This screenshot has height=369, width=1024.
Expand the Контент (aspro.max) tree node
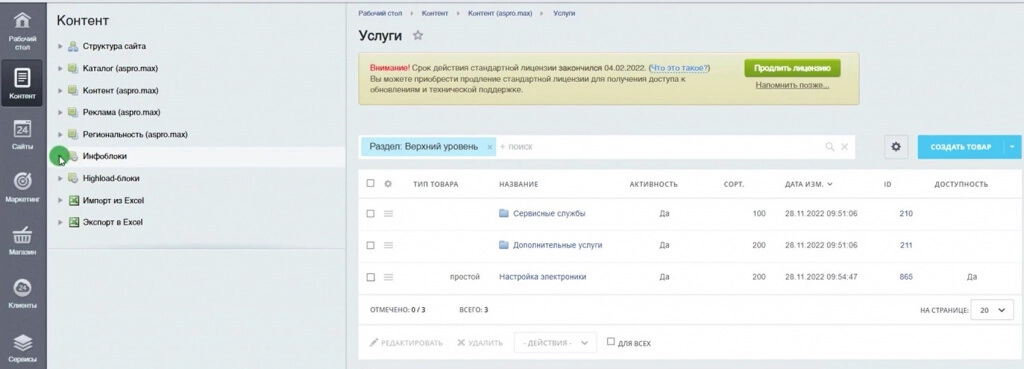click(60, 90)
